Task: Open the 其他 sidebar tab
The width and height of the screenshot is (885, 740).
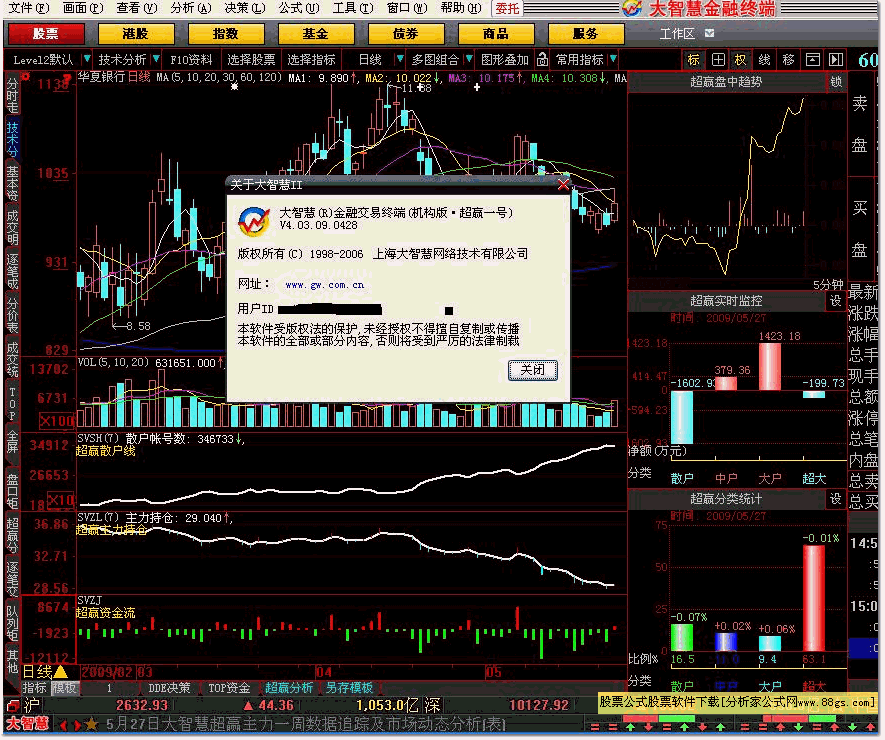Action: (x=12, y=661)
